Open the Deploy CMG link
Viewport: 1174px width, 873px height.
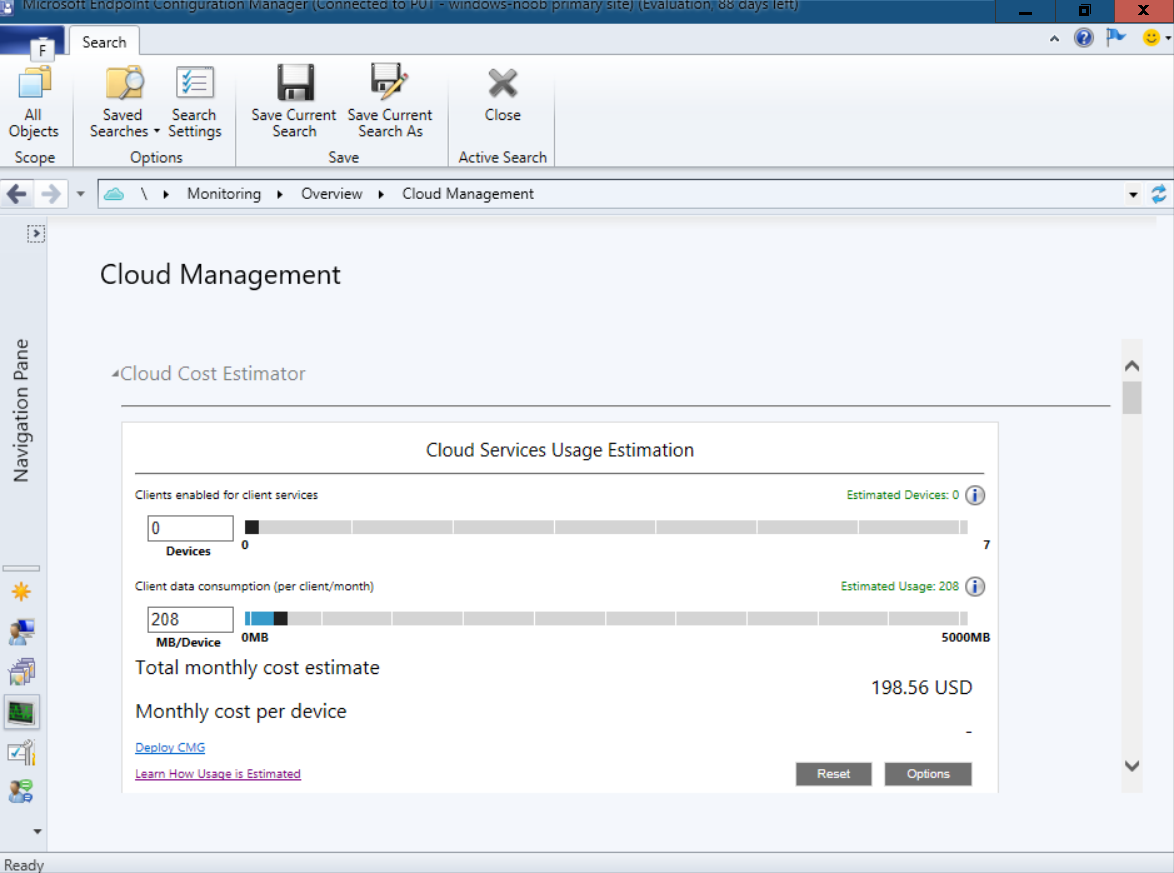170,747
